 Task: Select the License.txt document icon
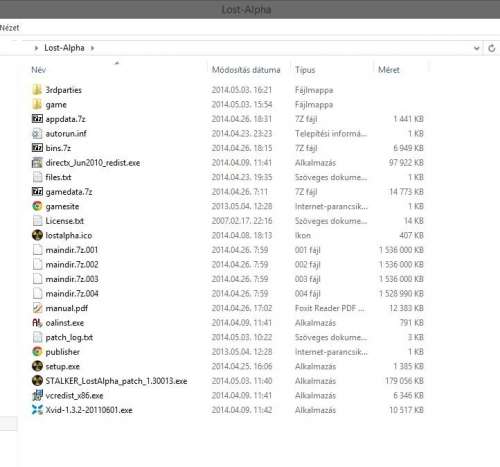click(37, 221)
